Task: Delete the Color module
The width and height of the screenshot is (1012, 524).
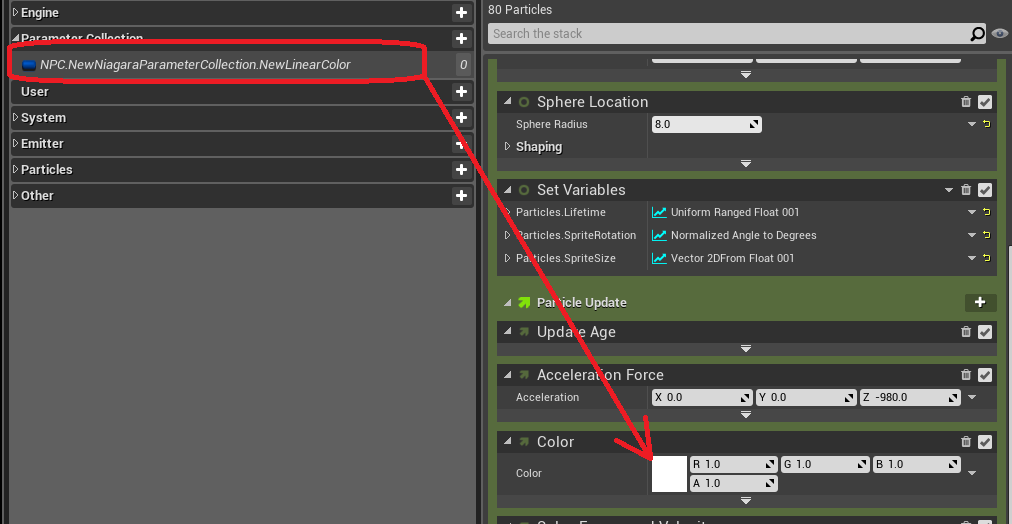Action: [966, 442]
